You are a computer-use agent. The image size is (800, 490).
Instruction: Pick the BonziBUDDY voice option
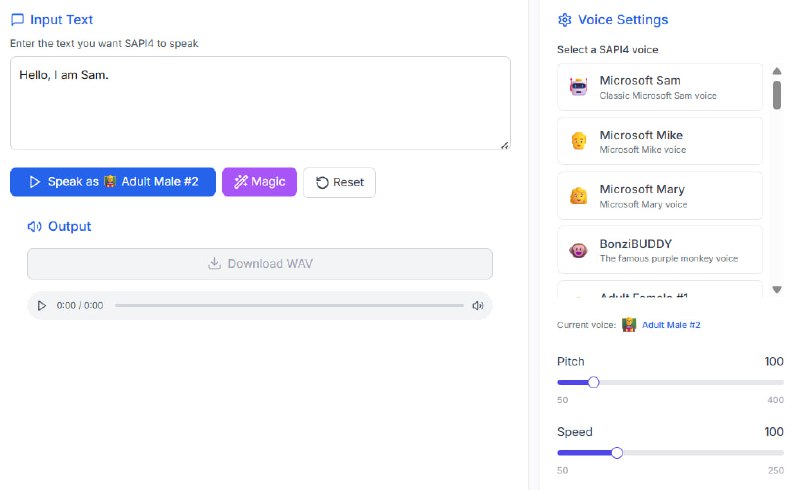[x=660, y=250]
